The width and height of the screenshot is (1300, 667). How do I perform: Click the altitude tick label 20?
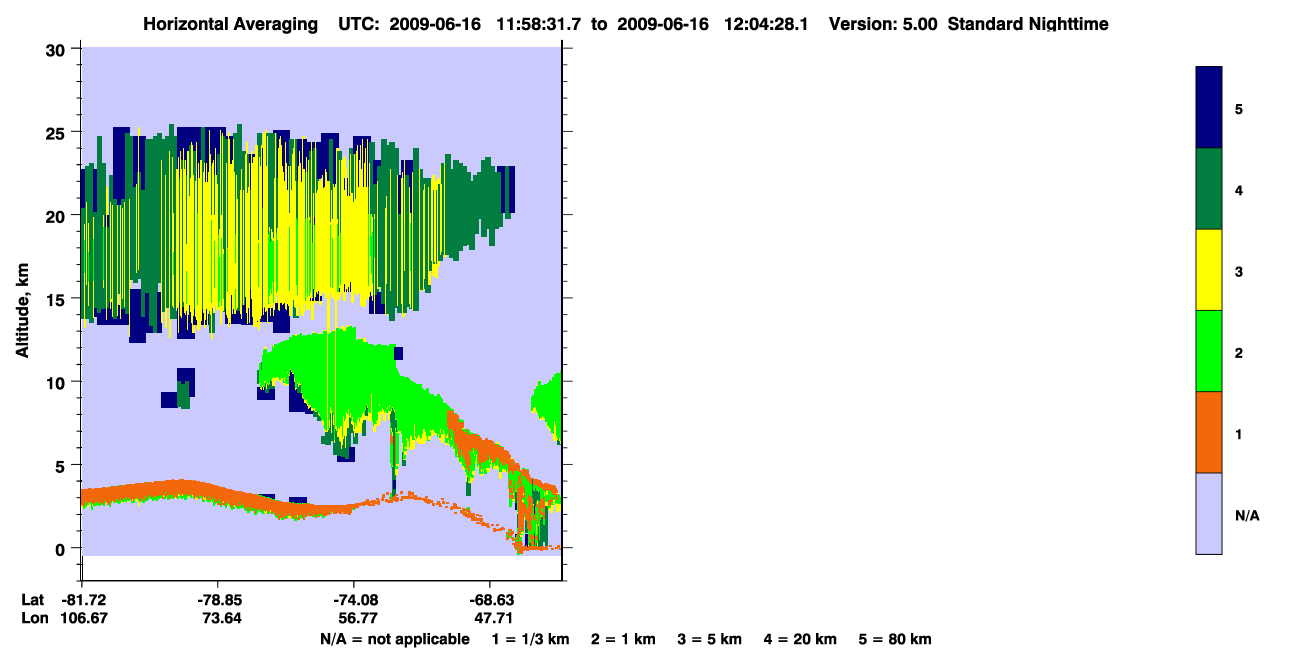tap(57, 215)
